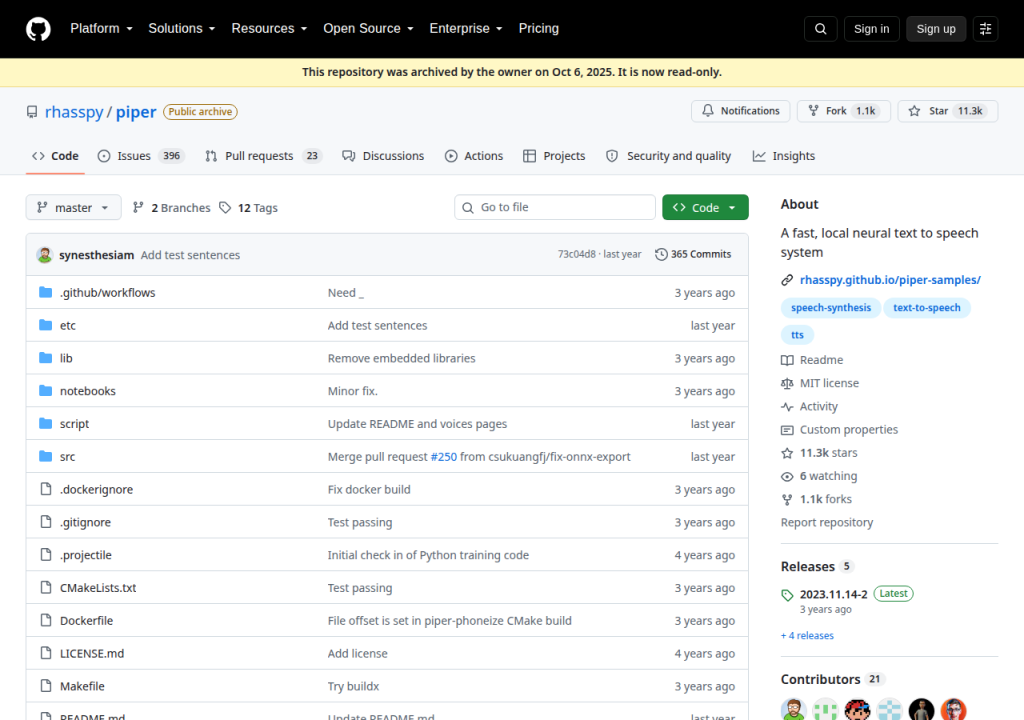Image resolution: width=1024 pixels, height=720 pixels.
Task: Open the rhasspy owner link
Action: pyautogui.click(x=74, y=112)
